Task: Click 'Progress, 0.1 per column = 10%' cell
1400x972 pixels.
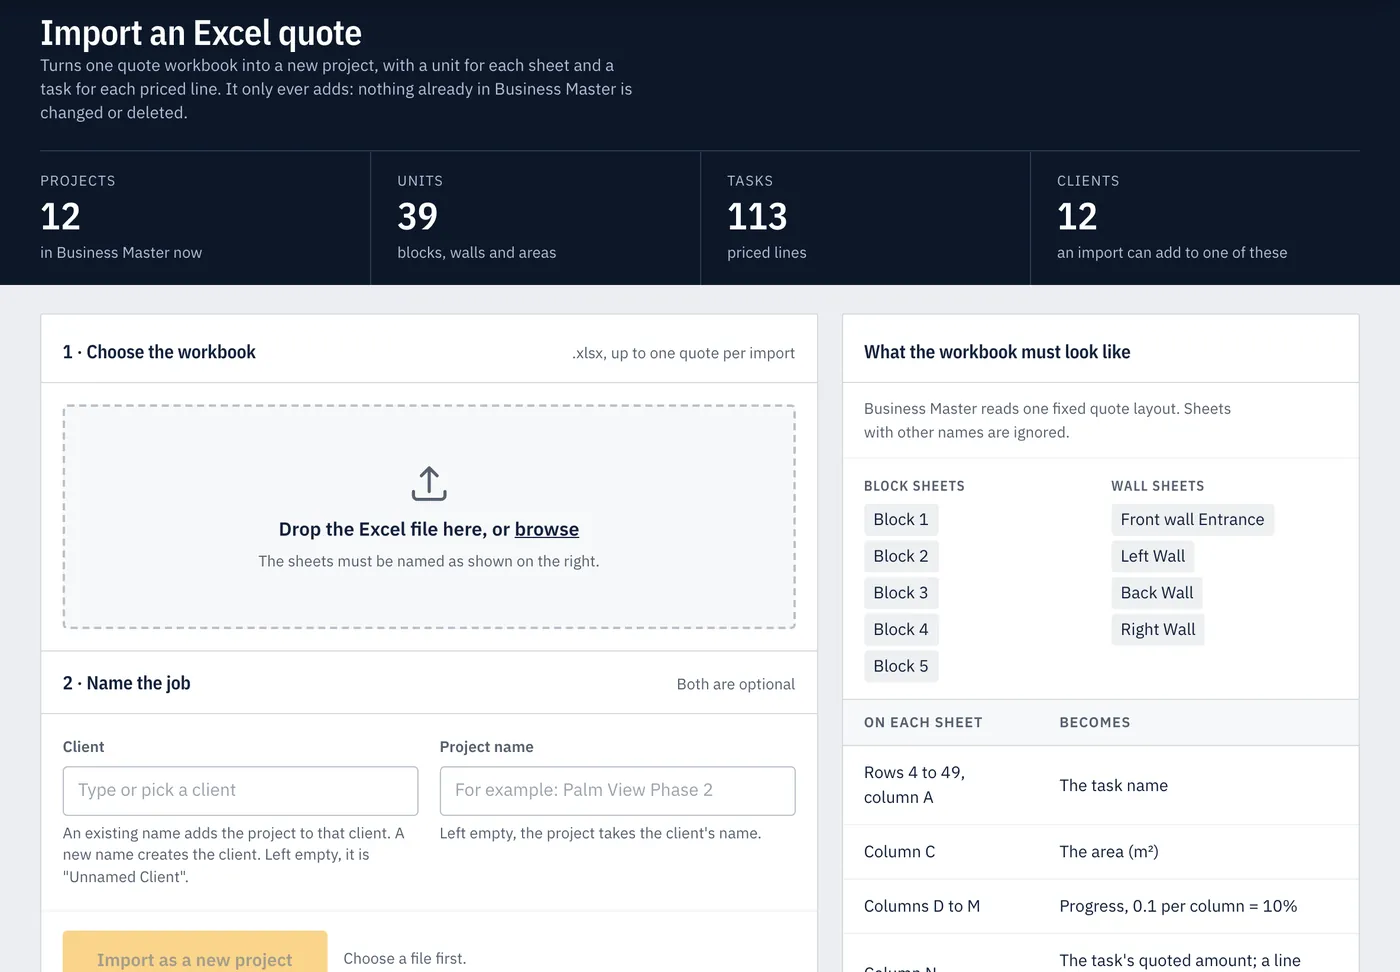Action: tap(1178, 906)
